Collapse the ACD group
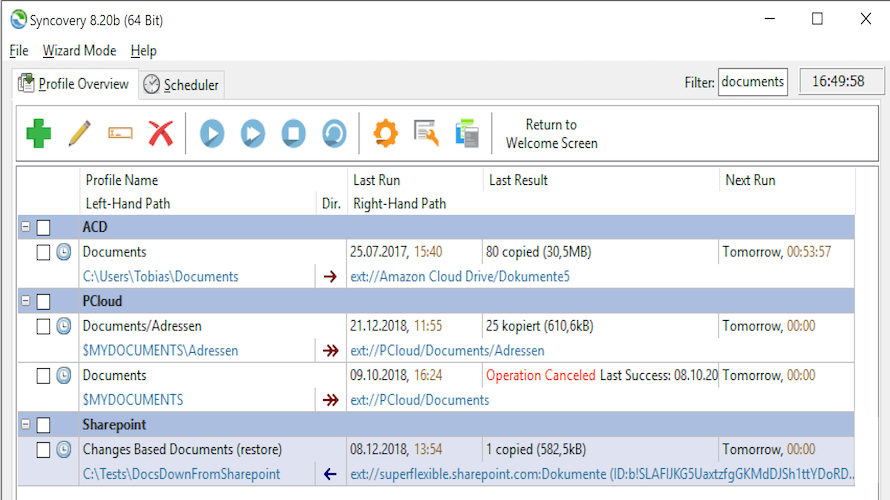The height and width of the screenshot is (500, 890). (26, 226)
